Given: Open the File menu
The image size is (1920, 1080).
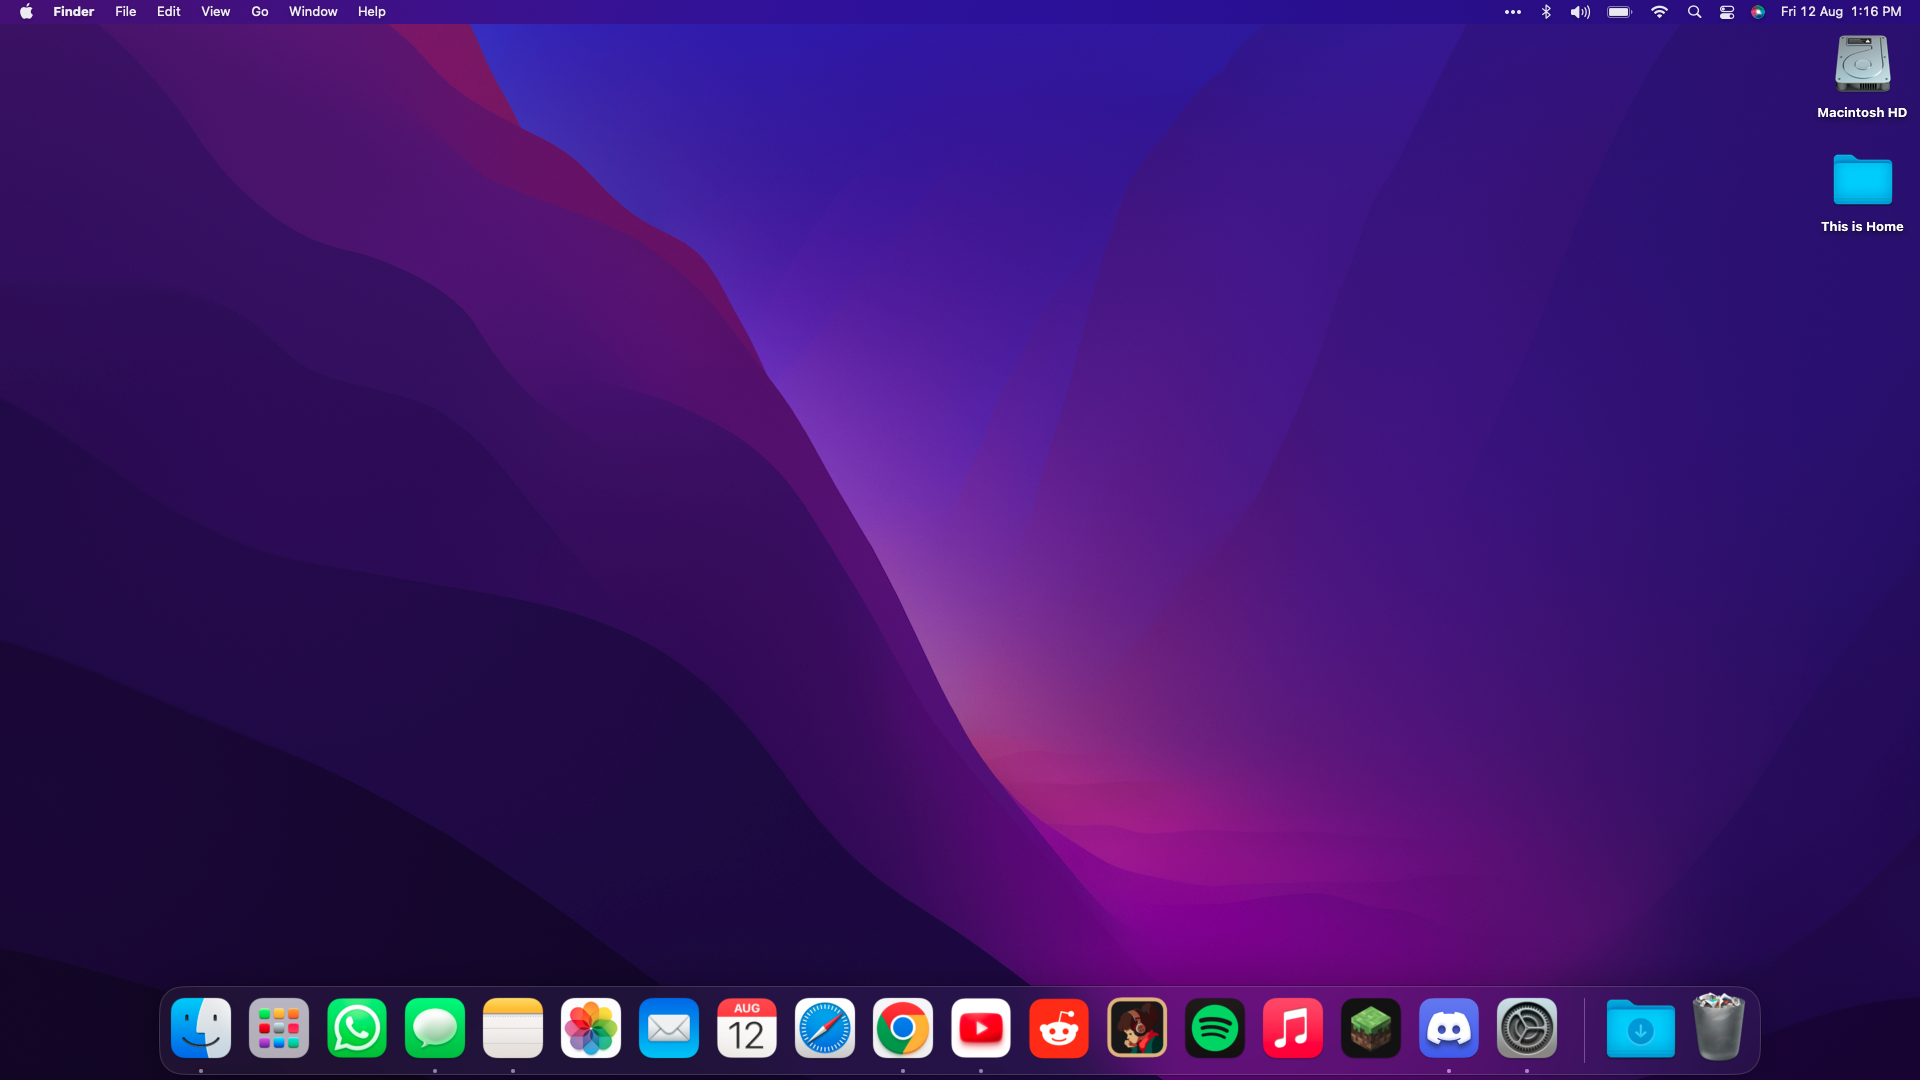Looking at the screenshot, I should pos(125,12).
